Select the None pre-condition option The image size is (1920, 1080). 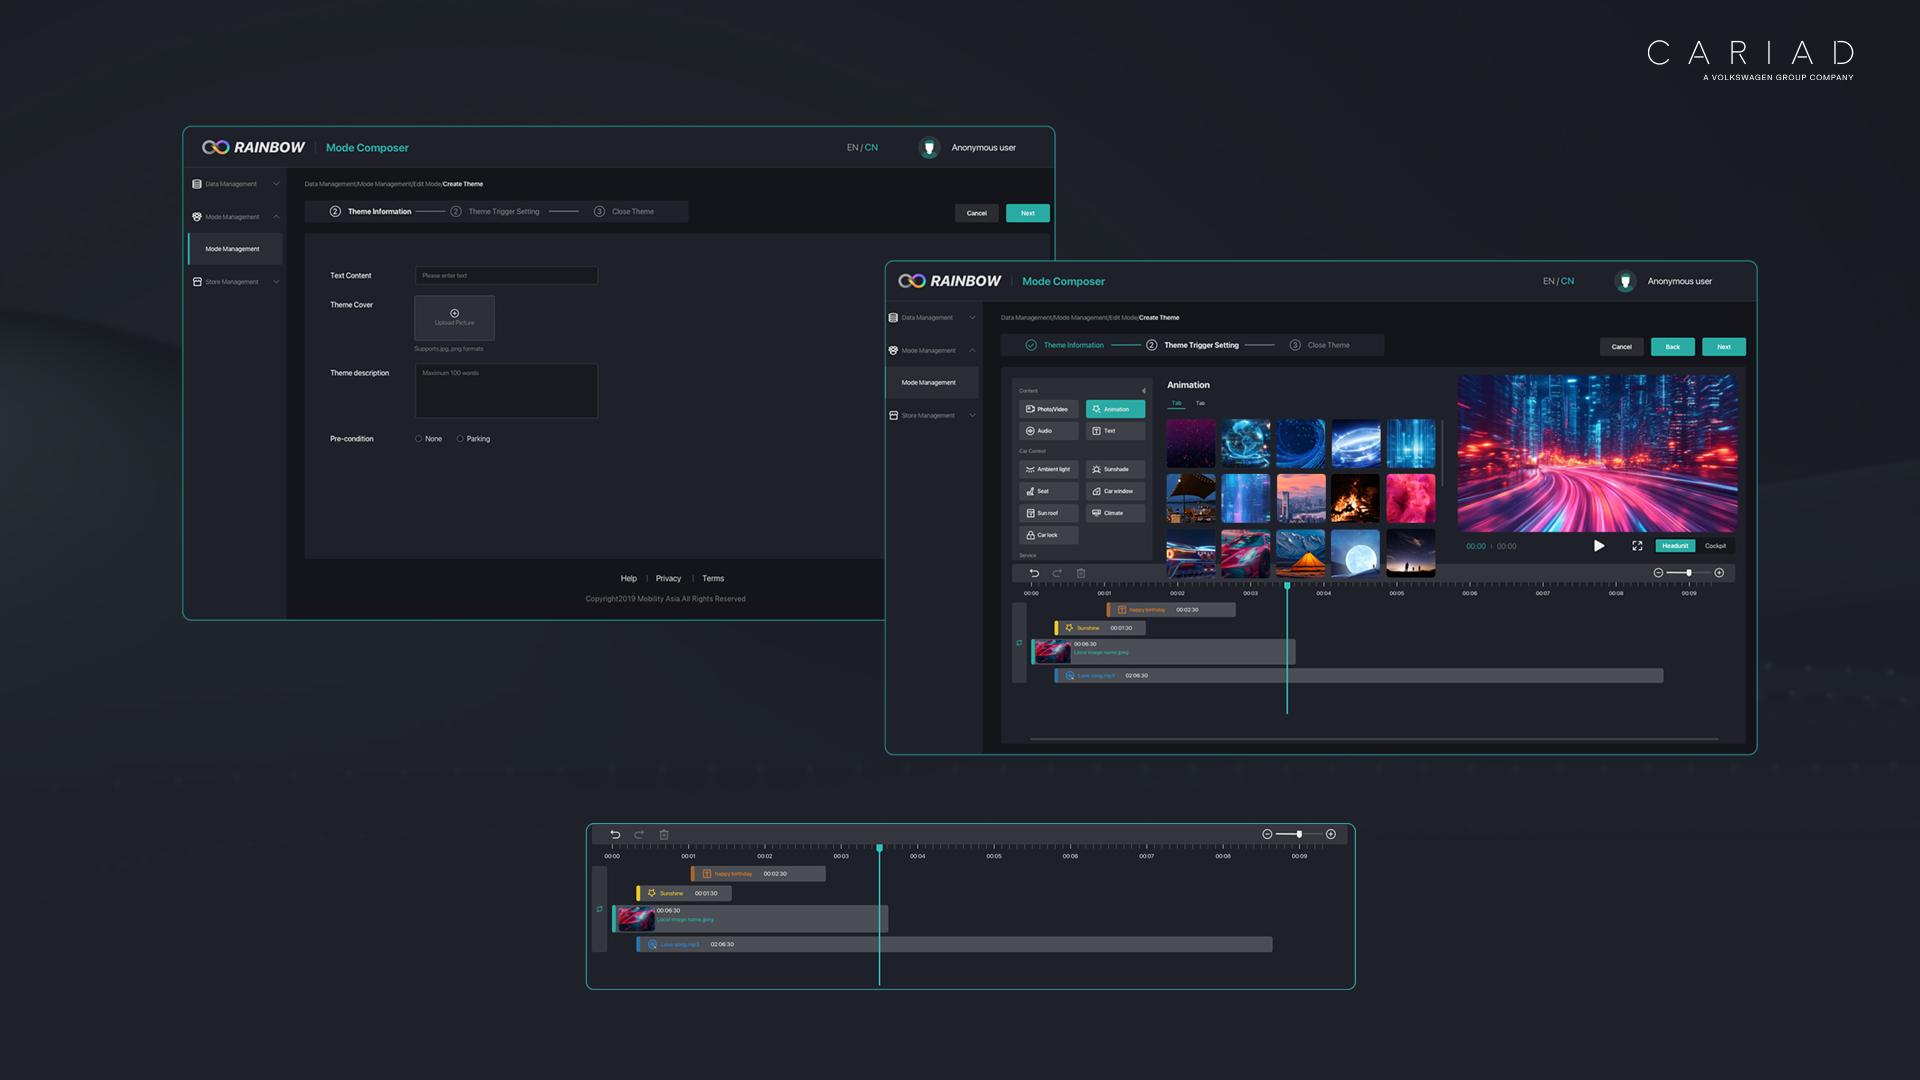pos(419,439)
